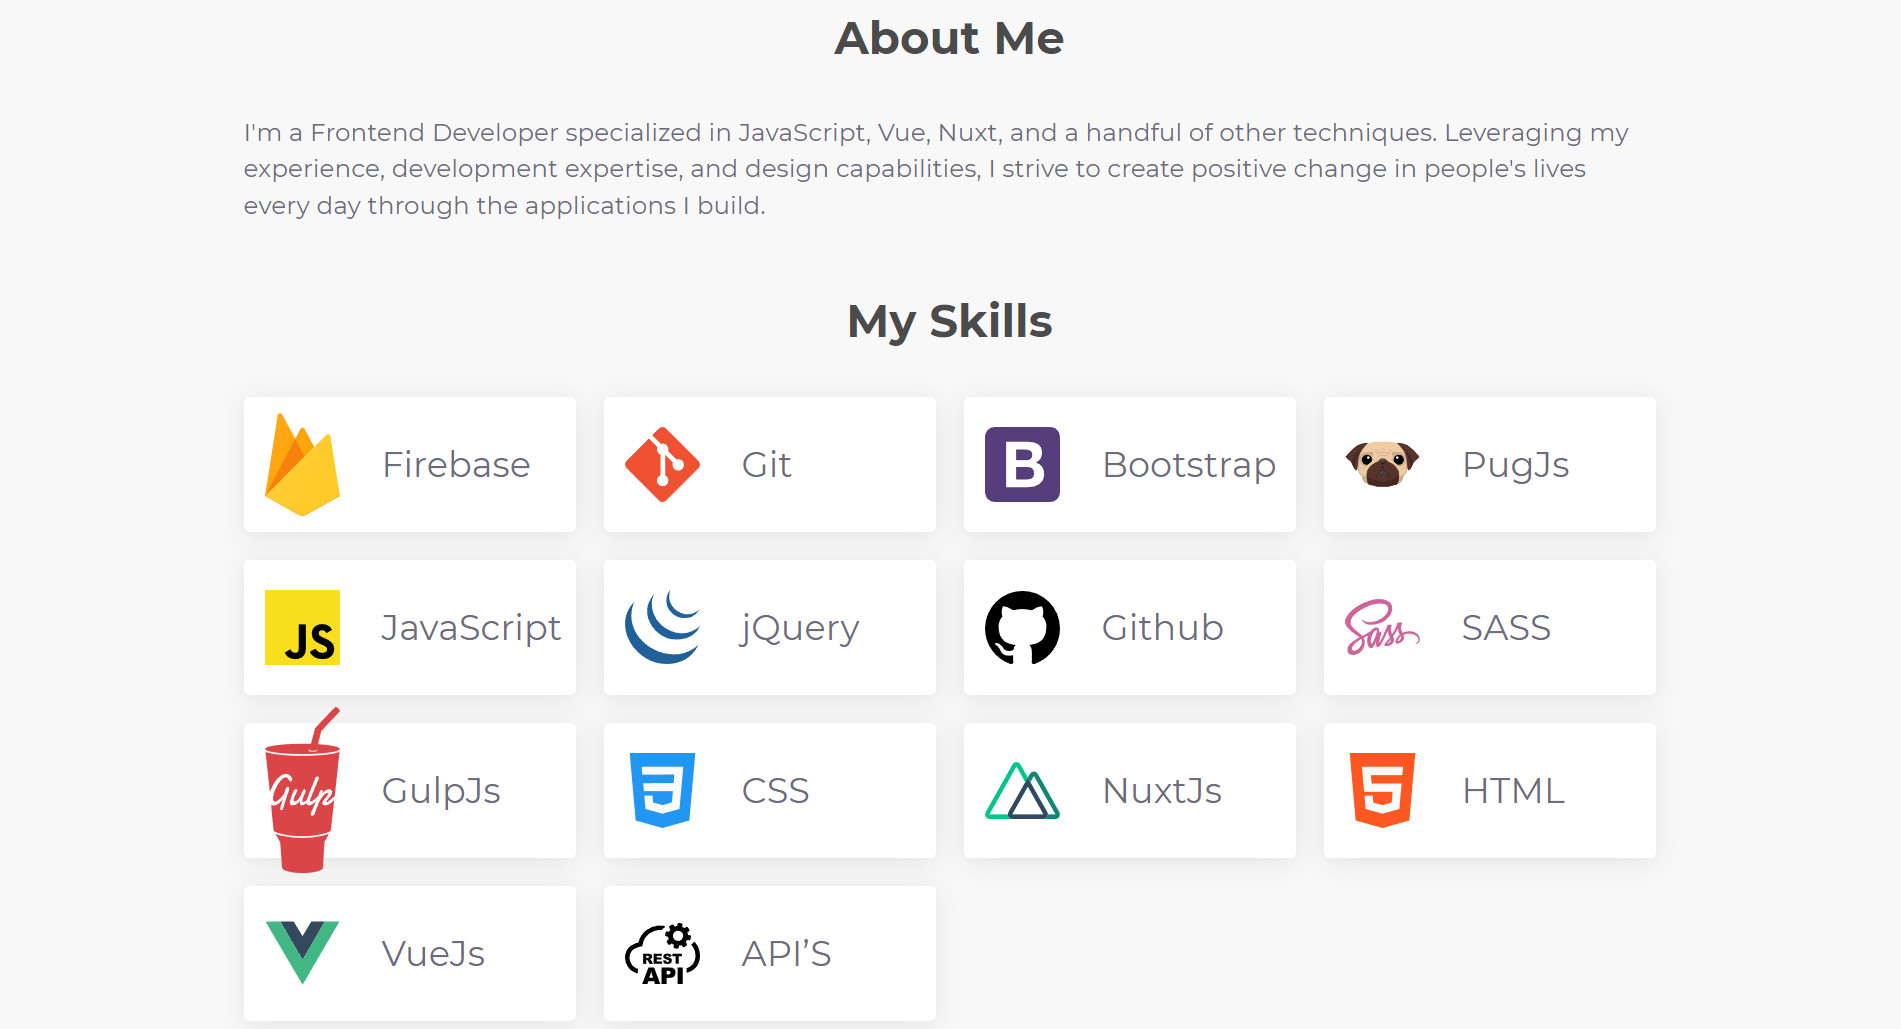Select the "NuxtJs" skill label text
The image size is (1901, 1029).
(1162, 791)
